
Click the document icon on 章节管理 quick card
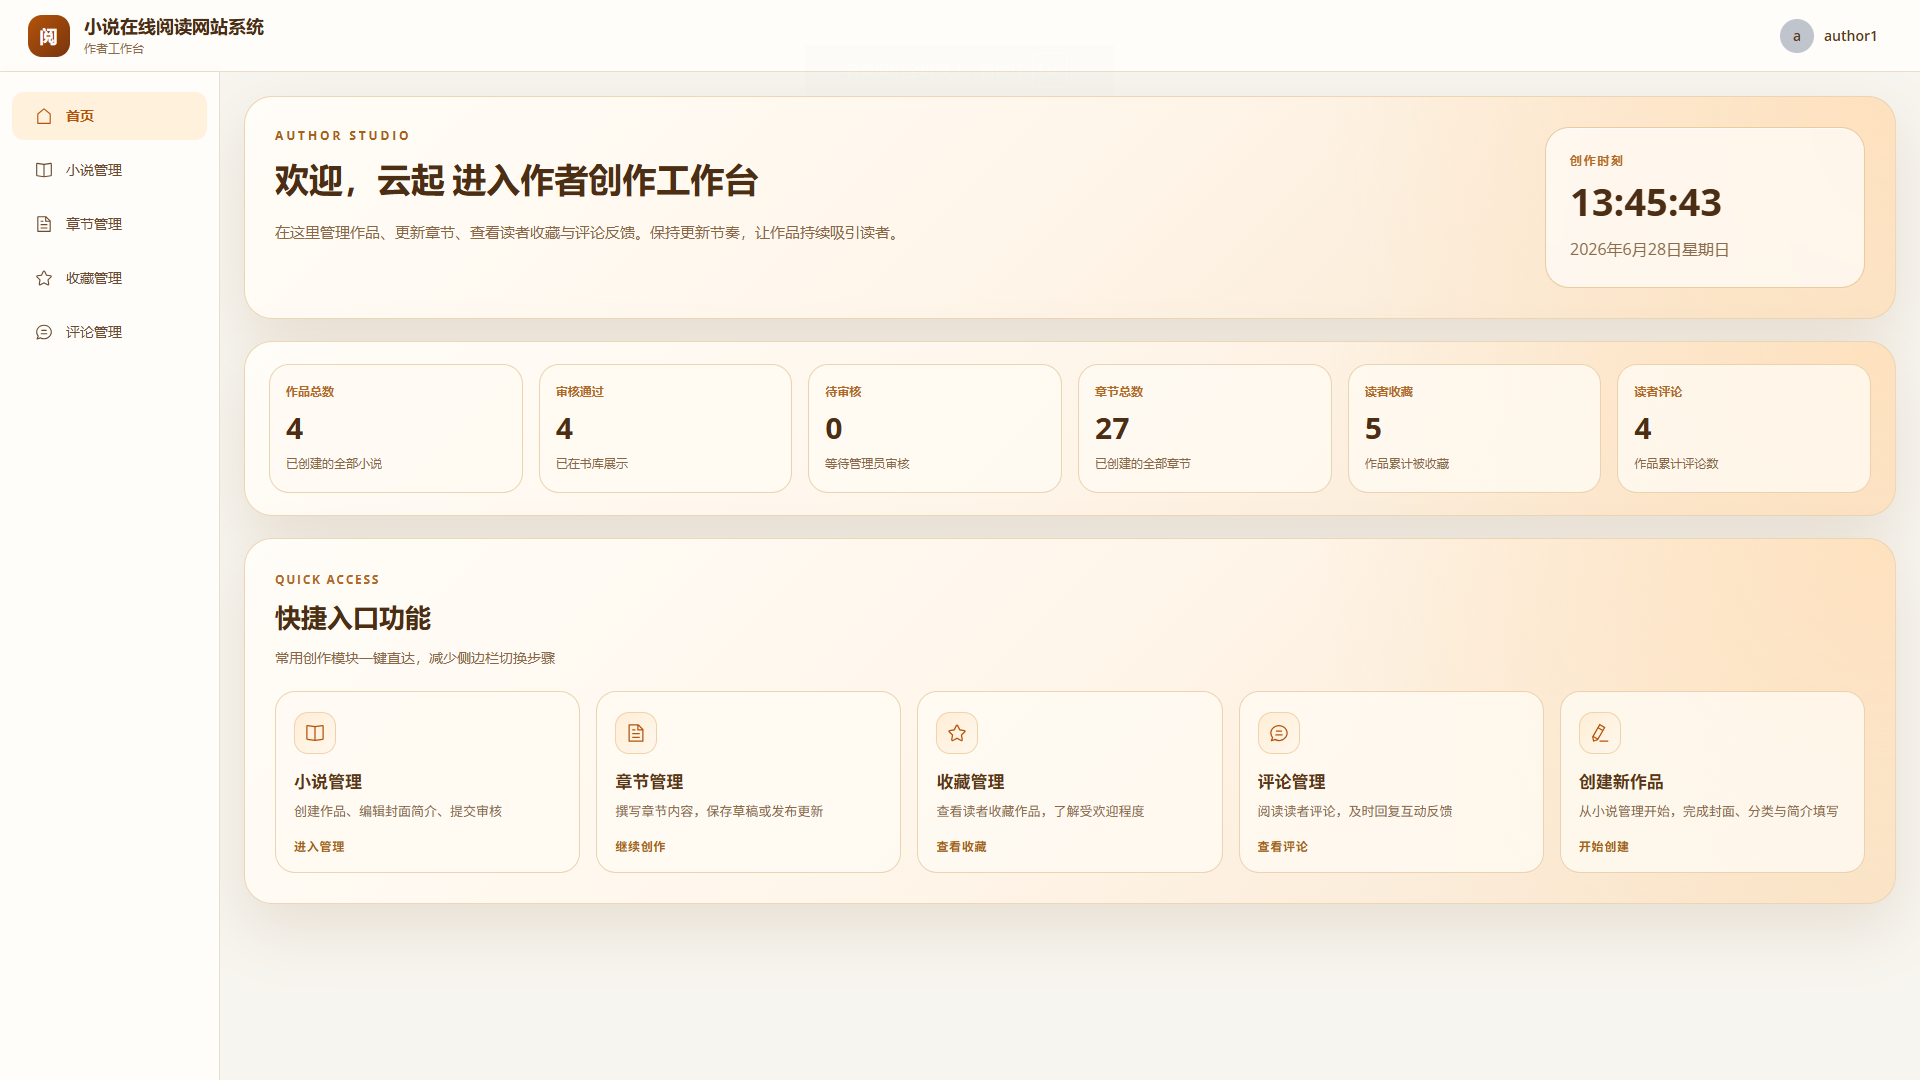tap(636, 733)
